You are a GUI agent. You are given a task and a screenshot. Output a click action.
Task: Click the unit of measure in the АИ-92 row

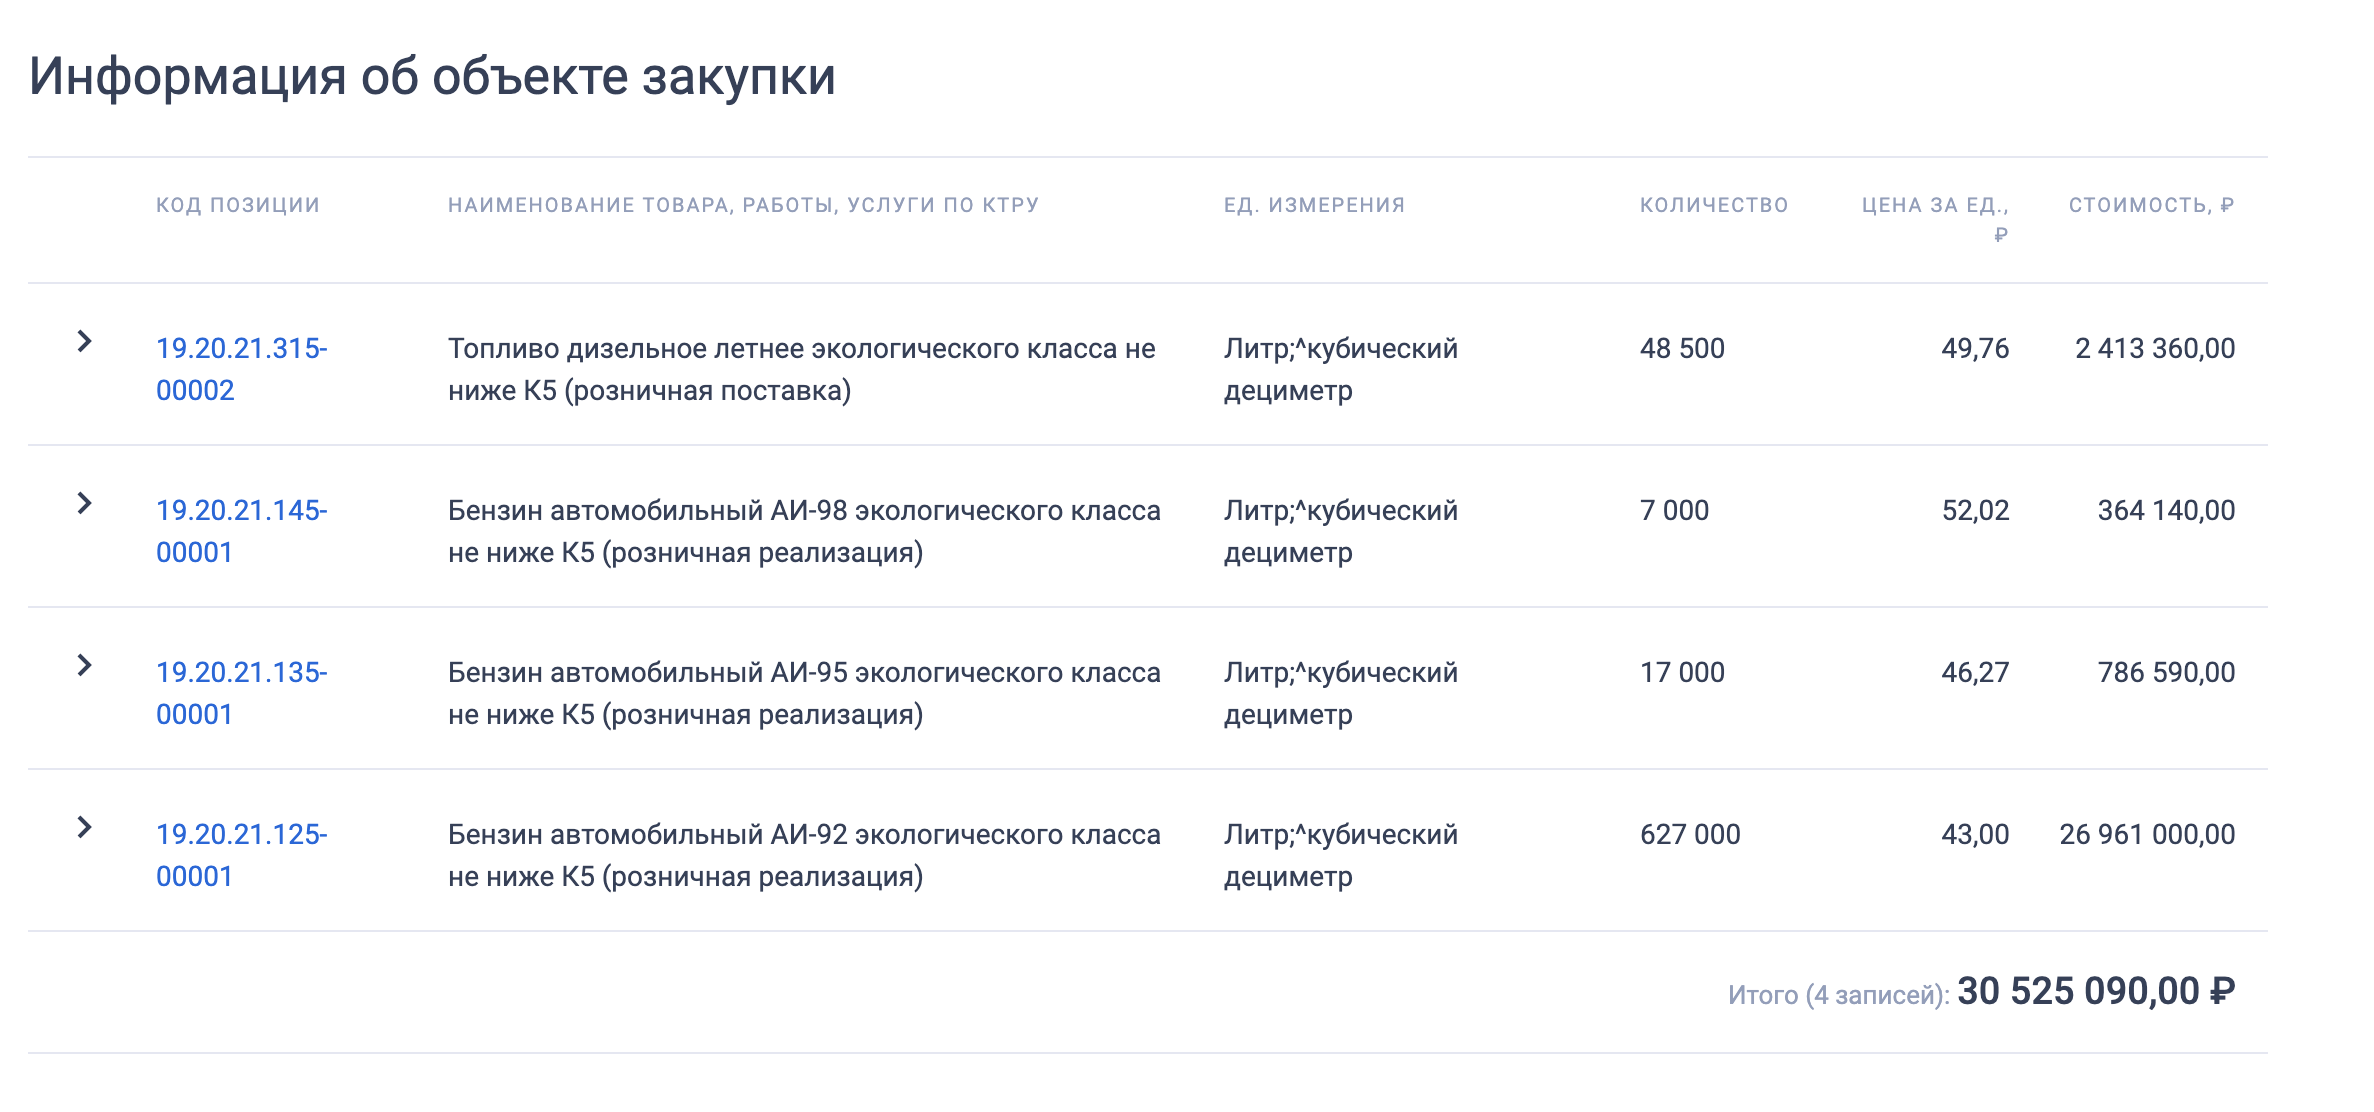pyautogui.click(x=1341, y=855)
